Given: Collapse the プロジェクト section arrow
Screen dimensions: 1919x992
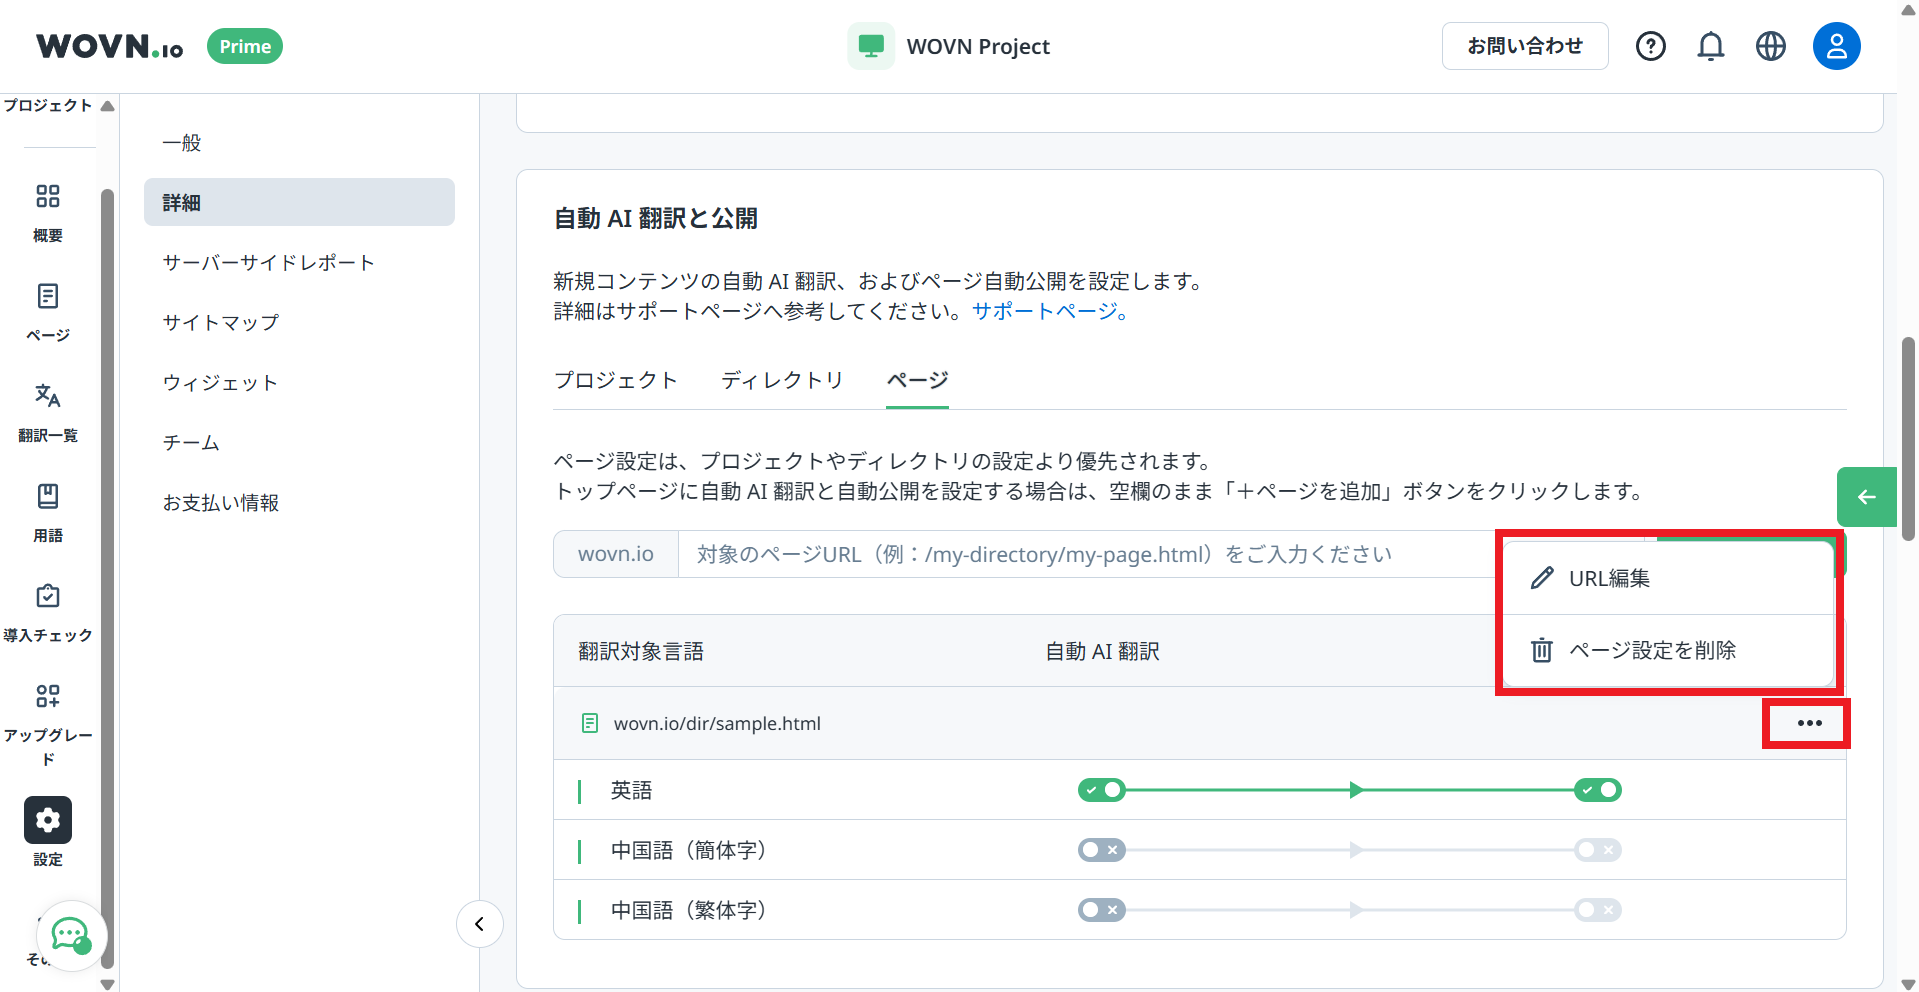Looking at the screenshot, I should 107,106.
